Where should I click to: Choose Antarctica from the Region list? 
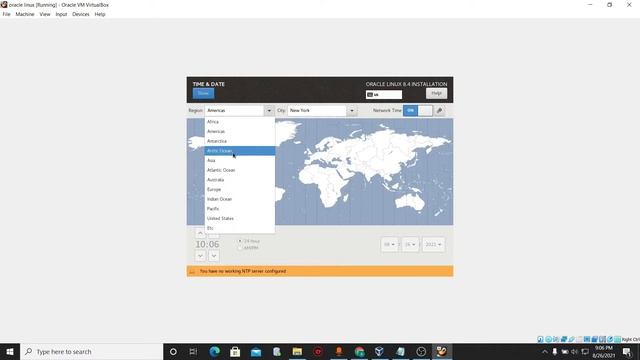click(x=240, y=141)
